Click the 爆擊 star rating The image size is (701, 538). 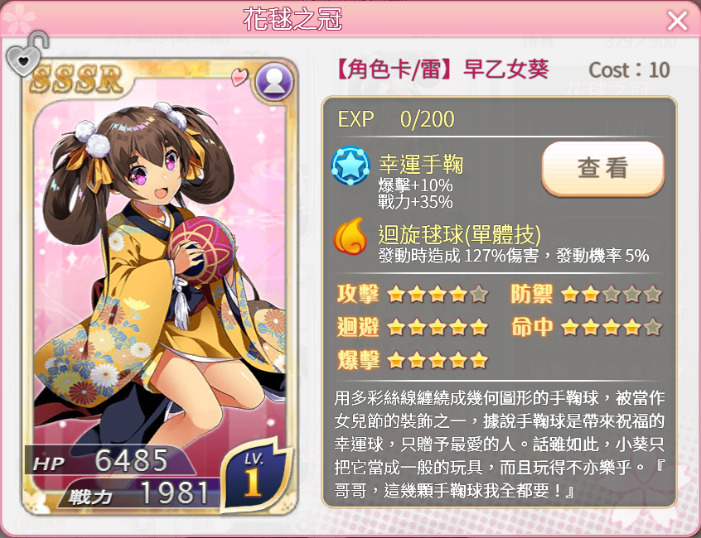tap(437, 360)
